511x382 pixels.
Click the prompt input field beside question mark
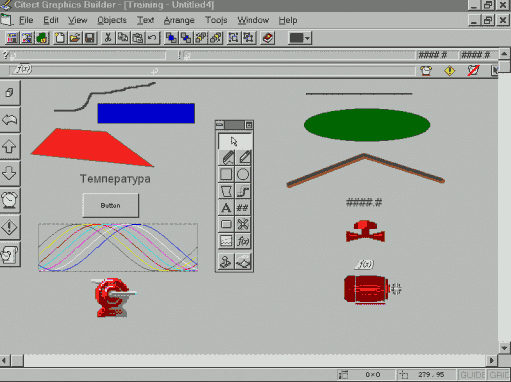tap(88, 55)
